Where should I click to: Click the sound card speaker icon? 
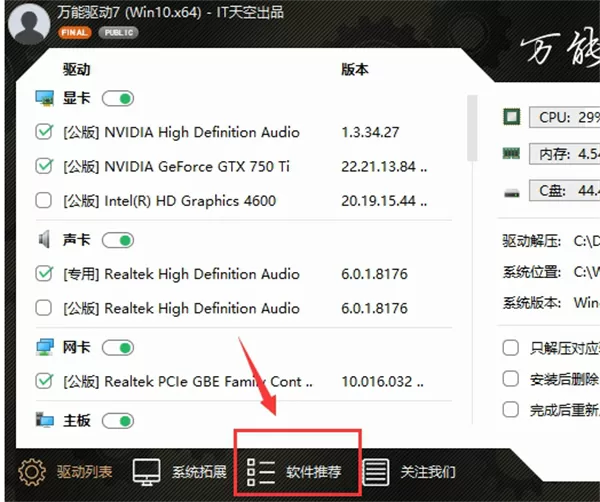click(x=44, y=240)
